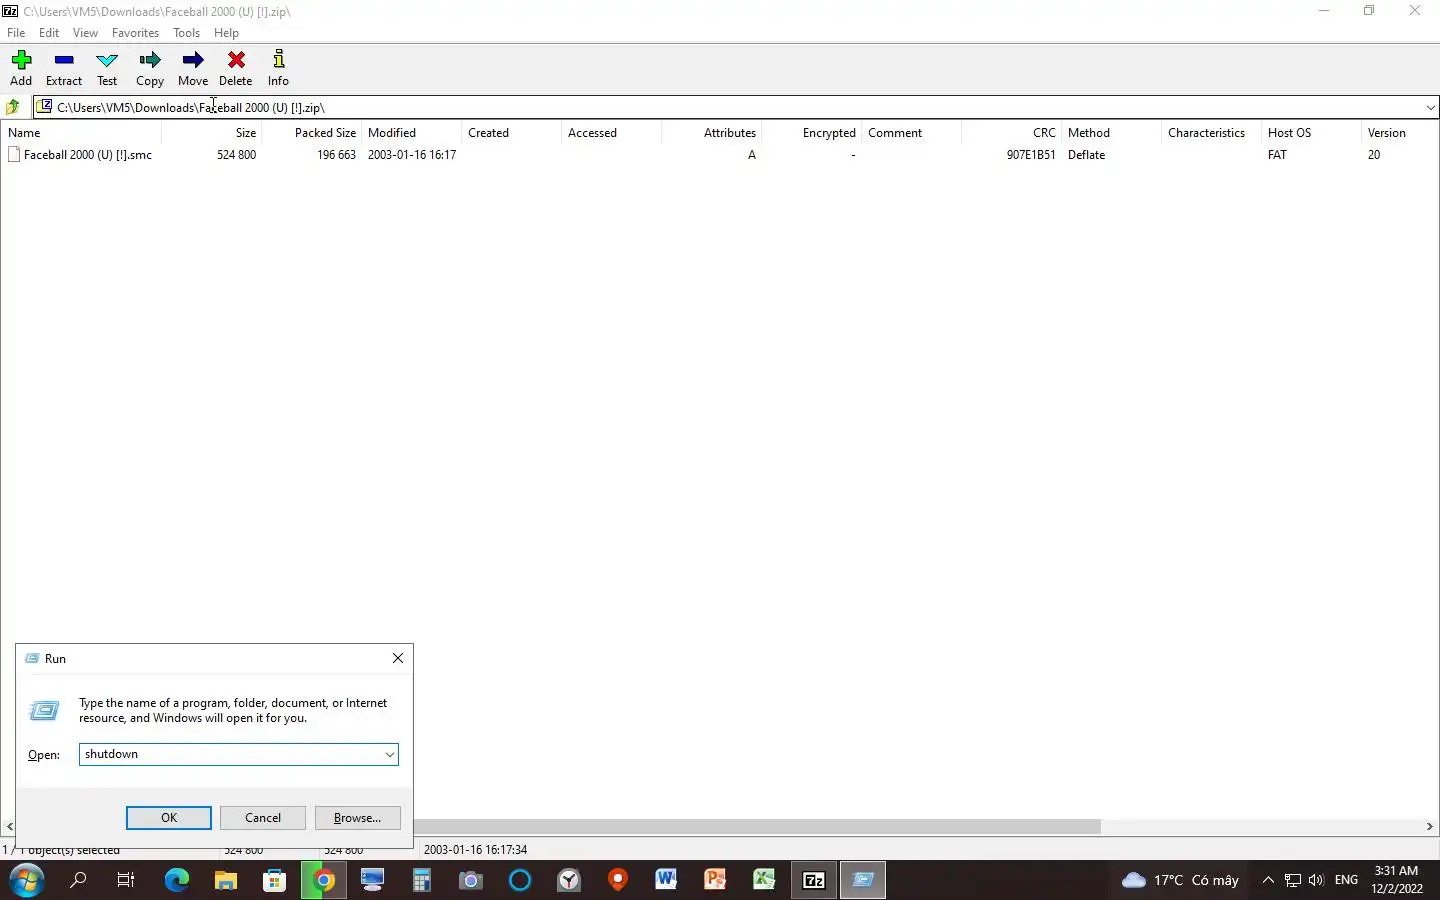Sort by CRC column header
Image resolution: width=1440 pixels, height=900 pixels.
1011,133
